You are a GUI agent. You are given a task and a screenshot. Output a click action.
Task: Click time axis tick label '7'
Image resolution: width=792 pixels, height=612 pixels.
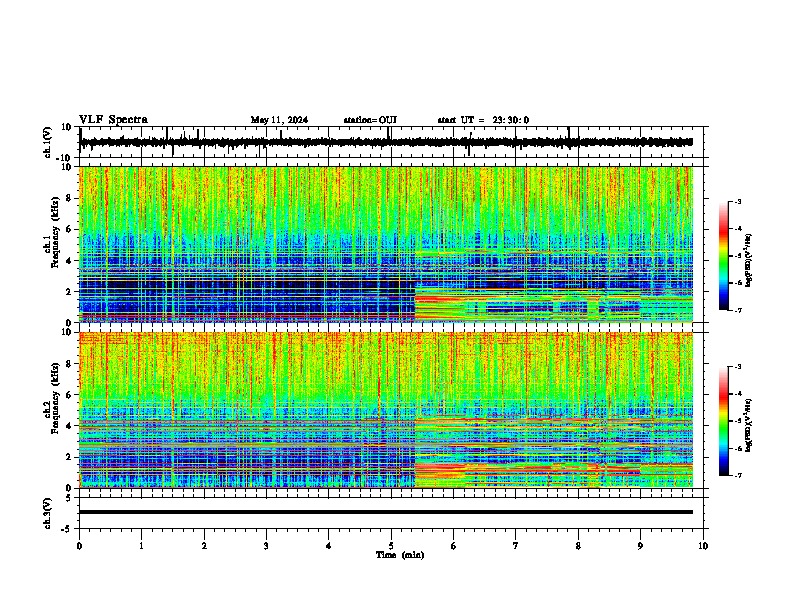[516, 546]
